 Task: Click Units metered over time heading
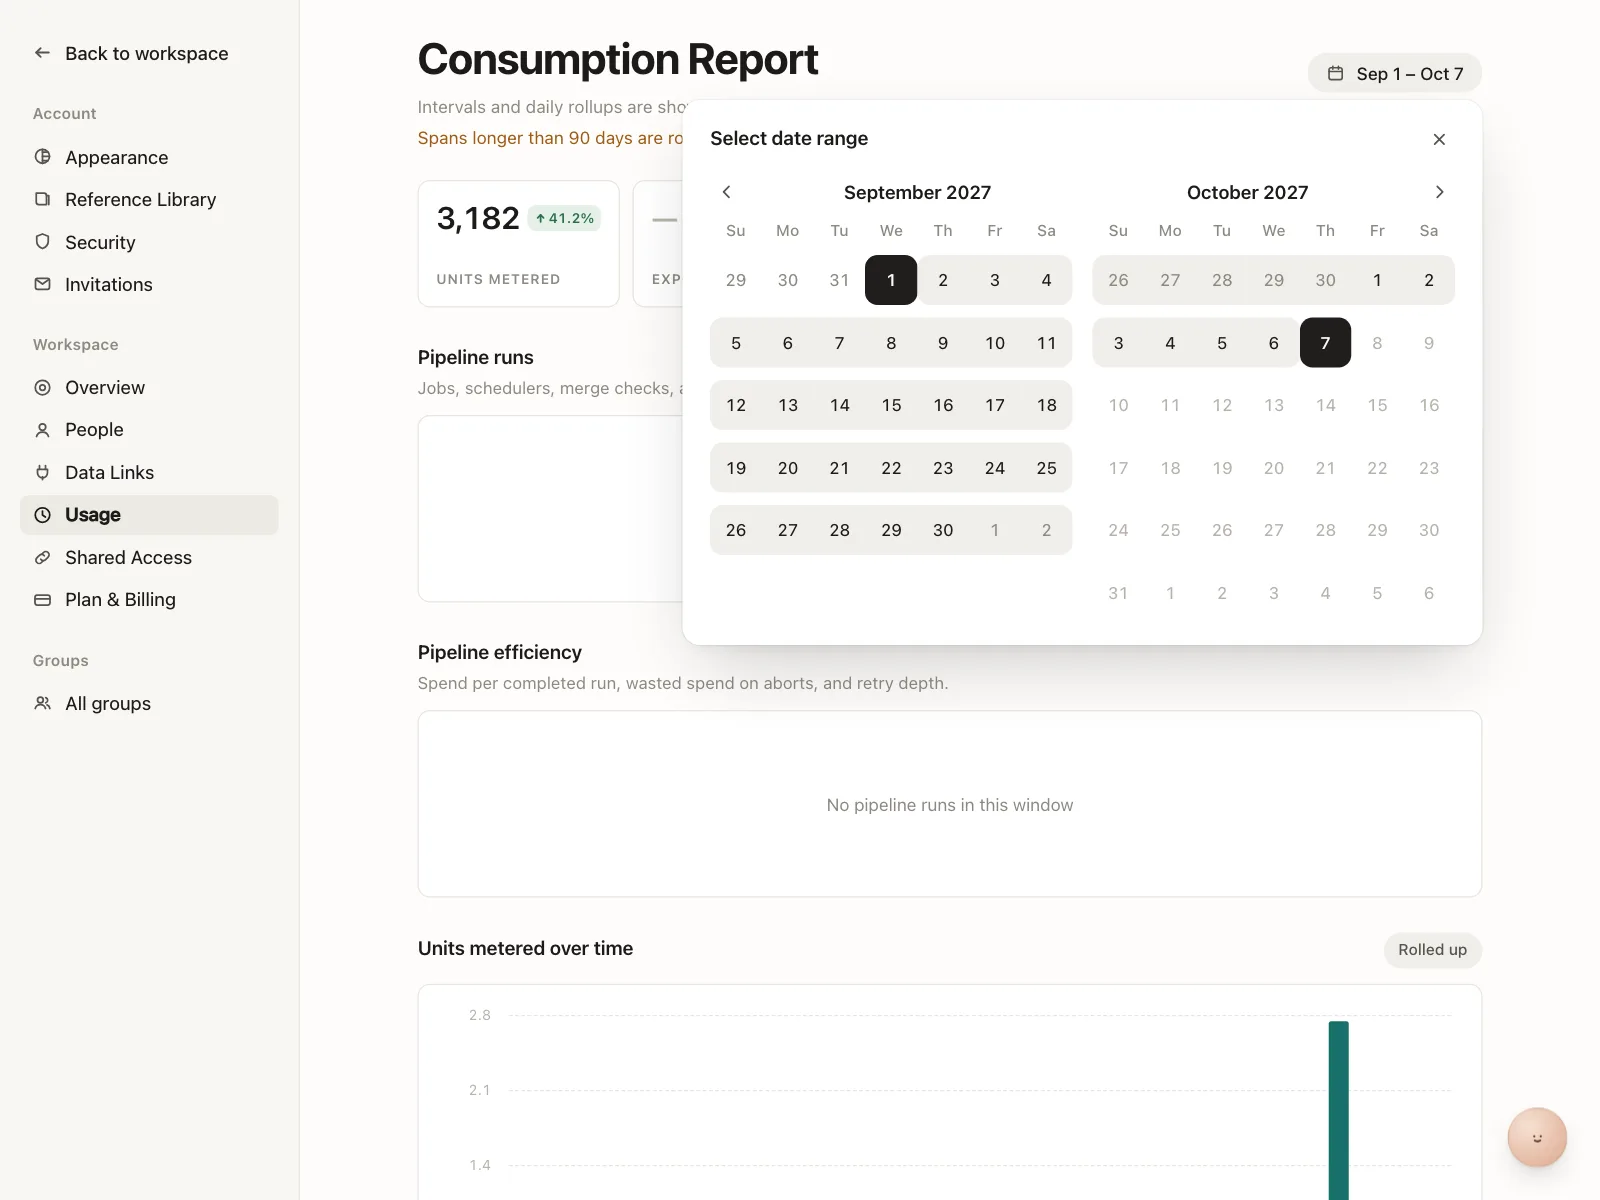[x=525, y=948]
